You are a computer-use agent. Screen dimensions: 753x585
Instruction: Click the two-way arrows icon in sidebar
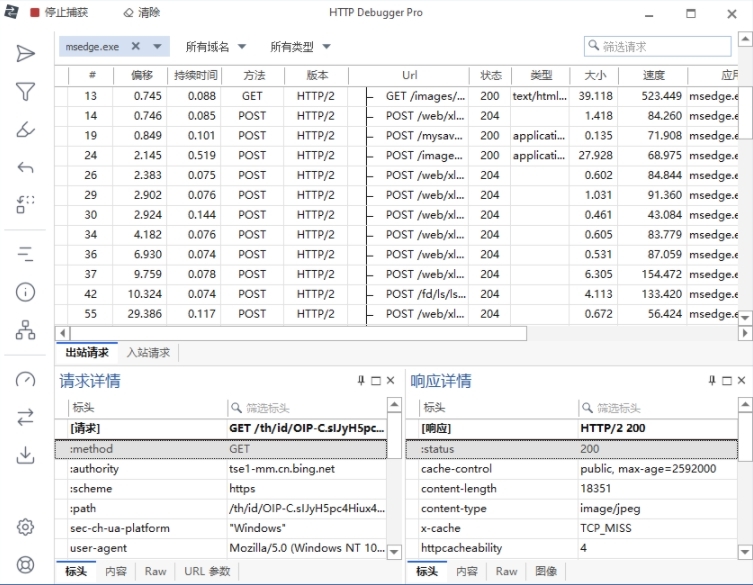[25, 417]
